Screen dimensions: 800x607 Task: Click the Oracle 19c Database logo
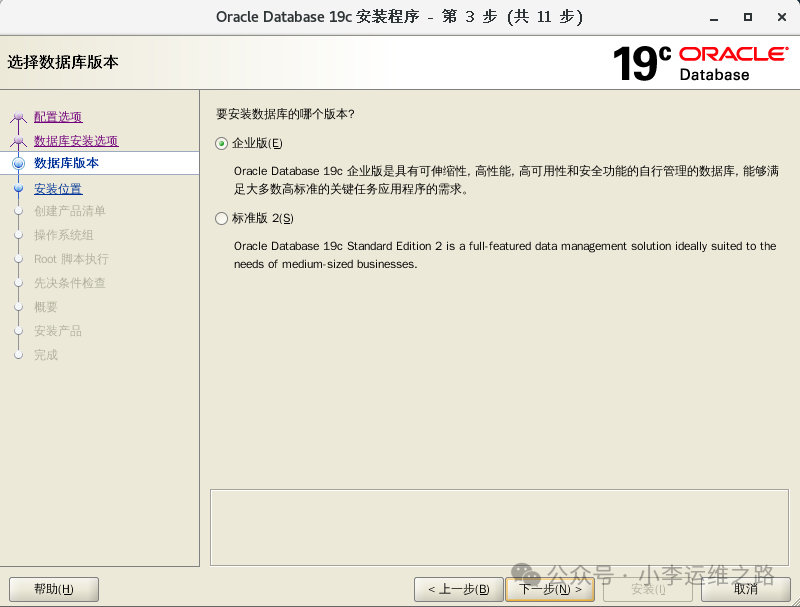coord(701,63)
